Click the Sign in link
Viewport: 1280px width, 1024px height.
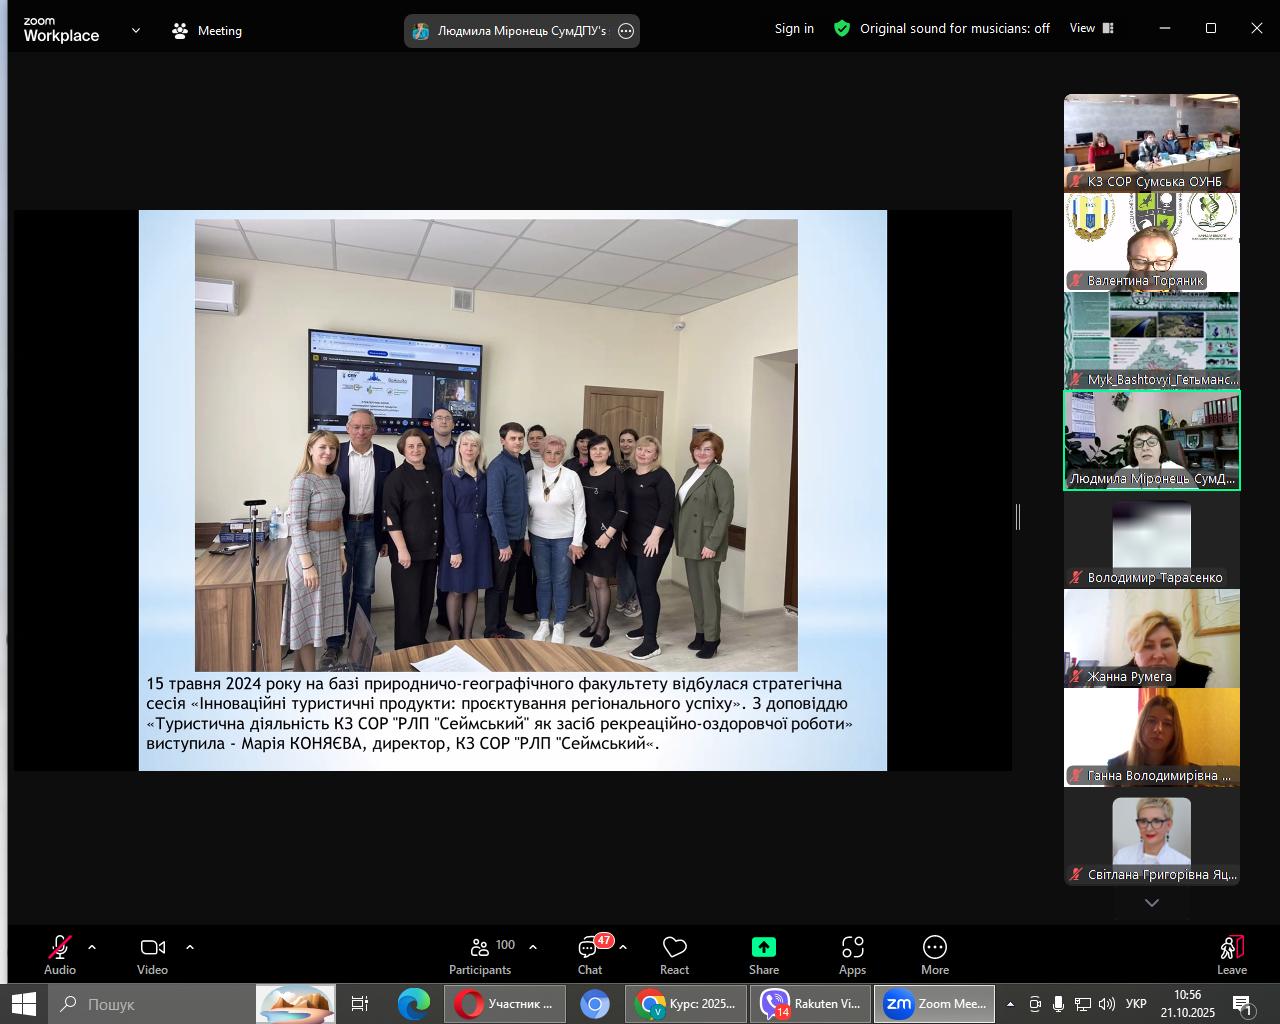(x=794, y=29)
